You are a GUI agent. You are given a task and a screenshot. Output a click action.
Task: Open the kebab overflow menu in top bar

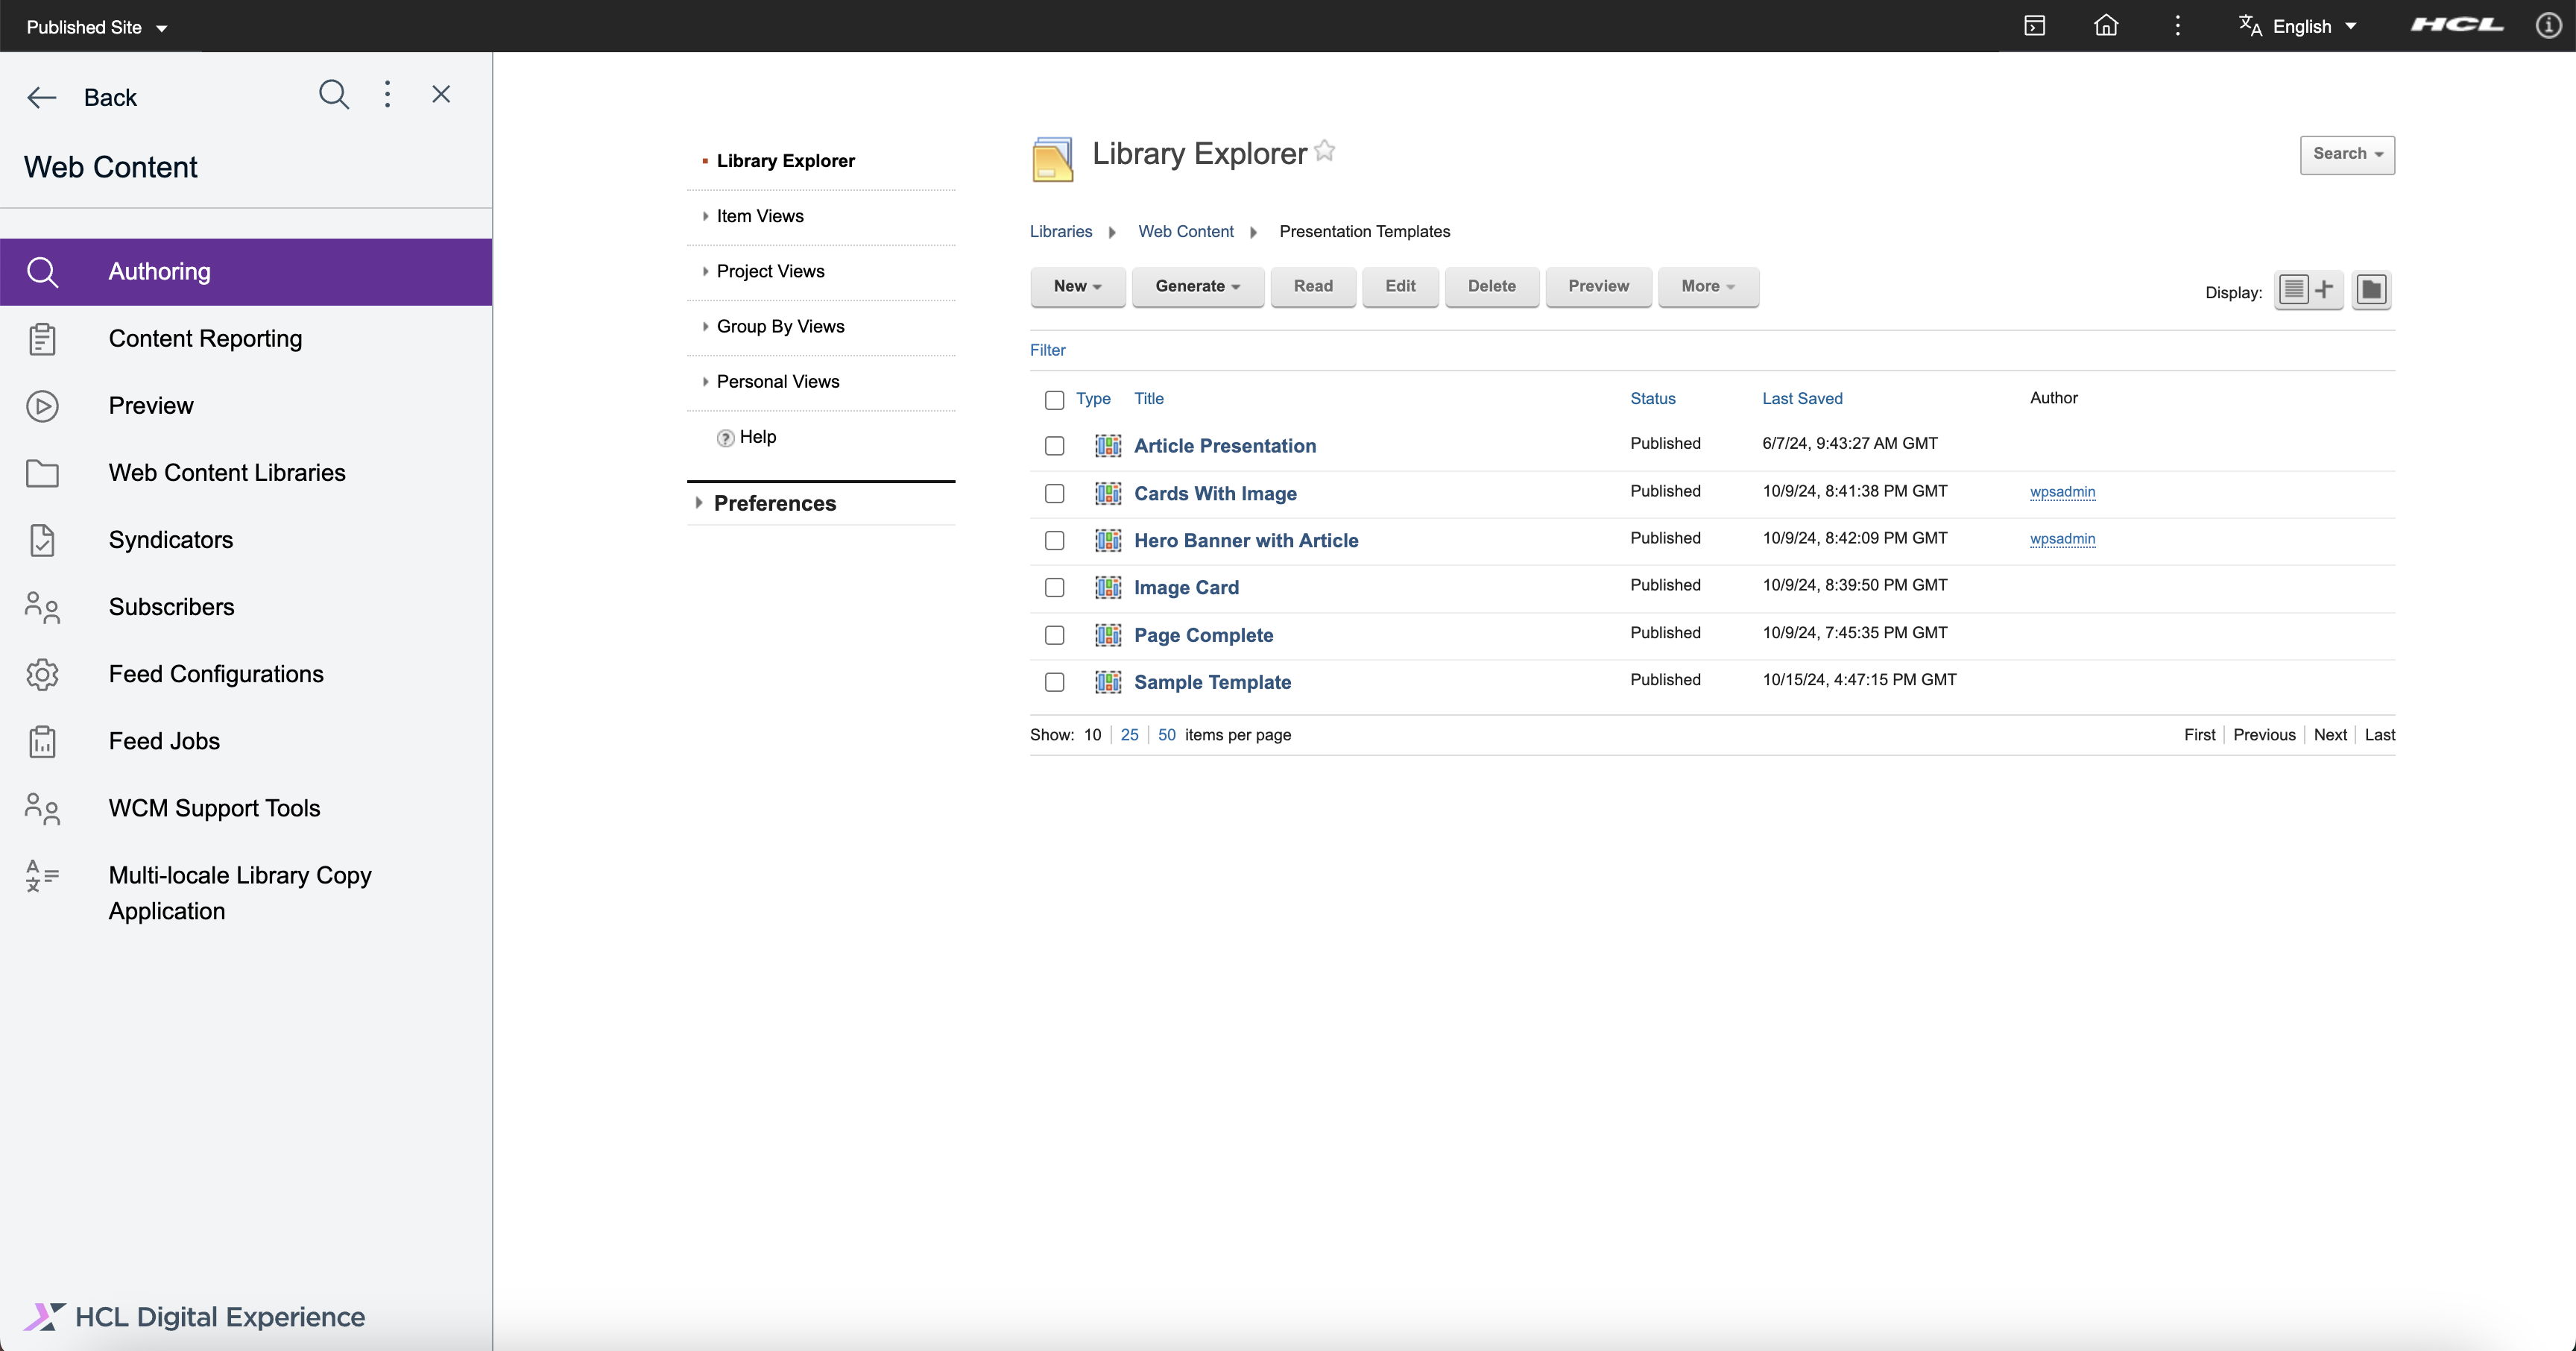[2178, 25]
